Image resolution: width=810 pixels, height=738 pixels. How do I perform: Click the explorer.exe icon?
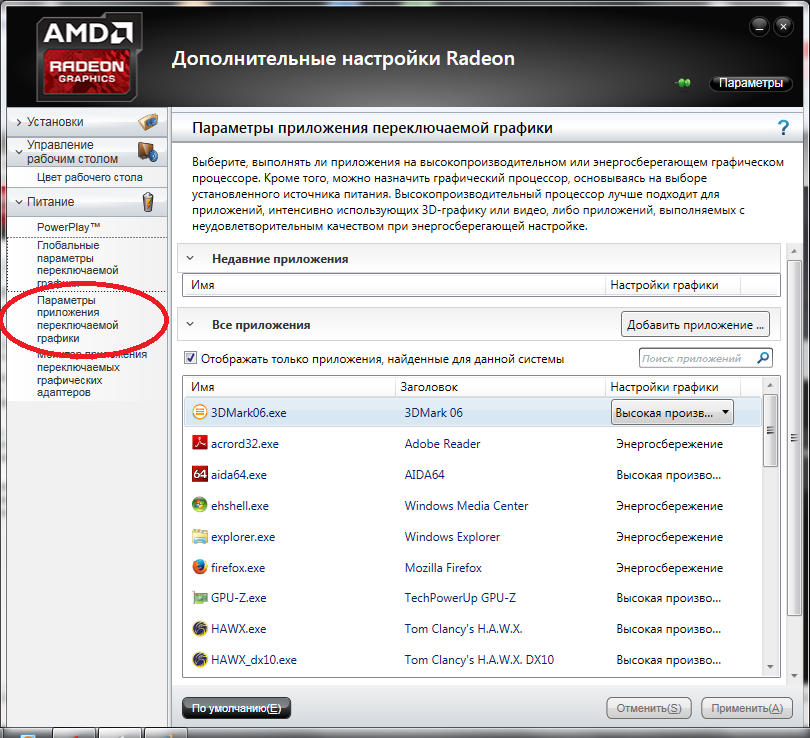(x=199, y=536)
